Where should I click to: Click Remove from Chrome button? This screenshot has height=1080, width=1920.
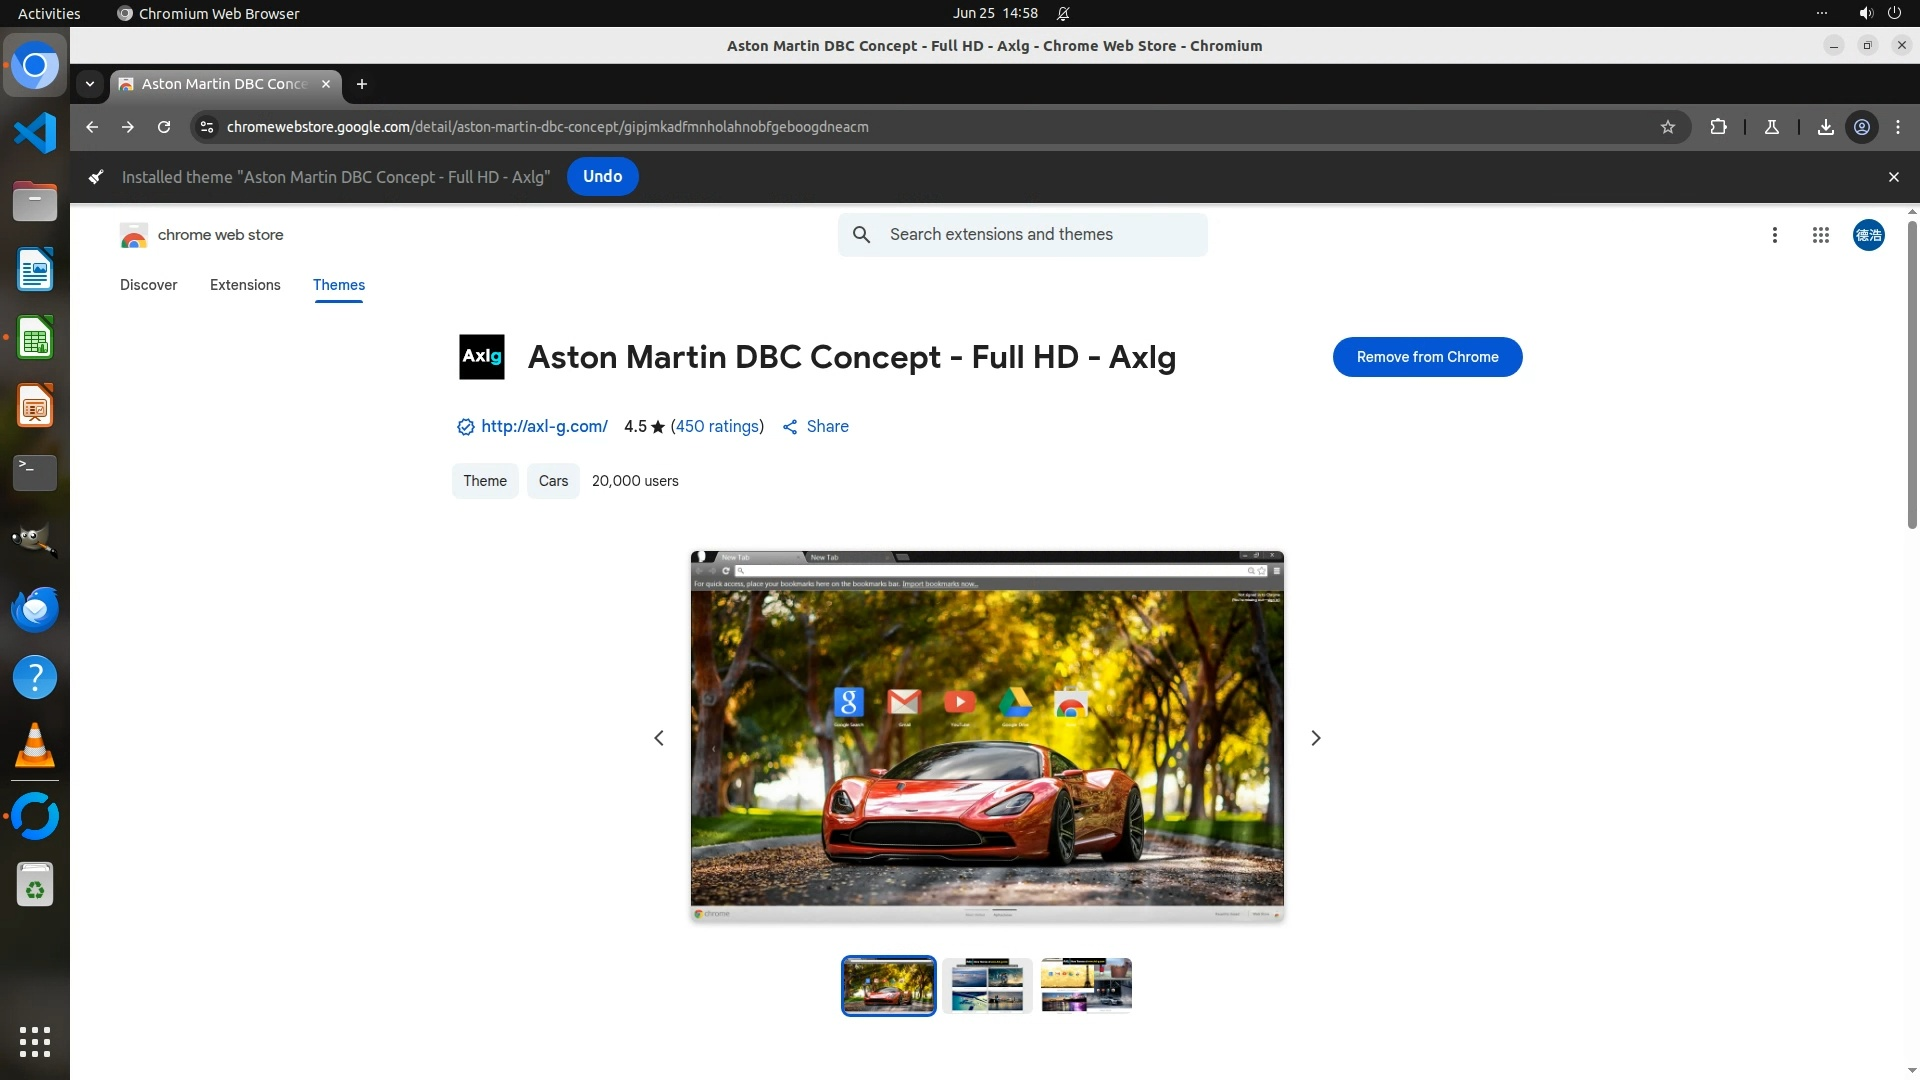pos(1427,357)
